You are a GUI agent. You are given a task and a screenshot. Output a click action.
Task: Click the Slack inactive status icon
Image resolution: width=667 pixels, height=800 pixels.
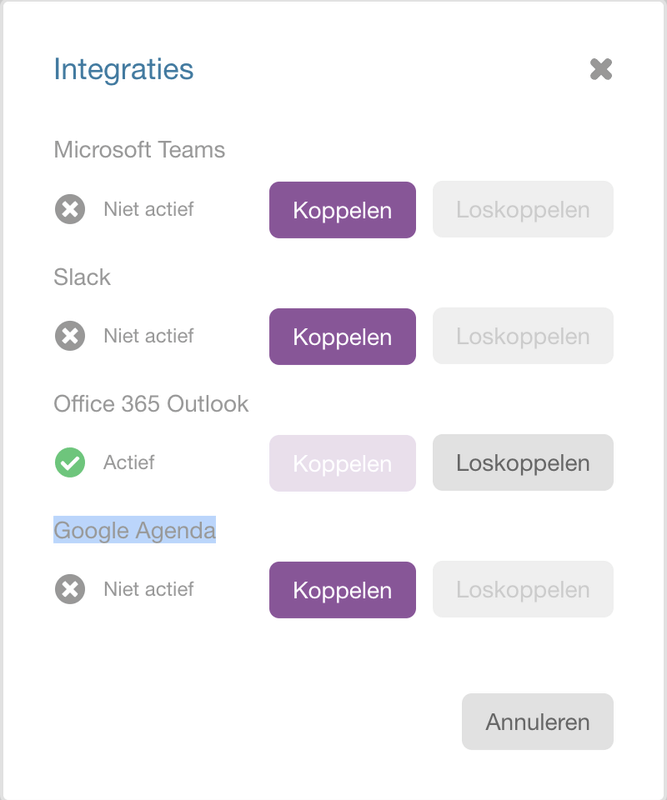(x=70, y=336)
